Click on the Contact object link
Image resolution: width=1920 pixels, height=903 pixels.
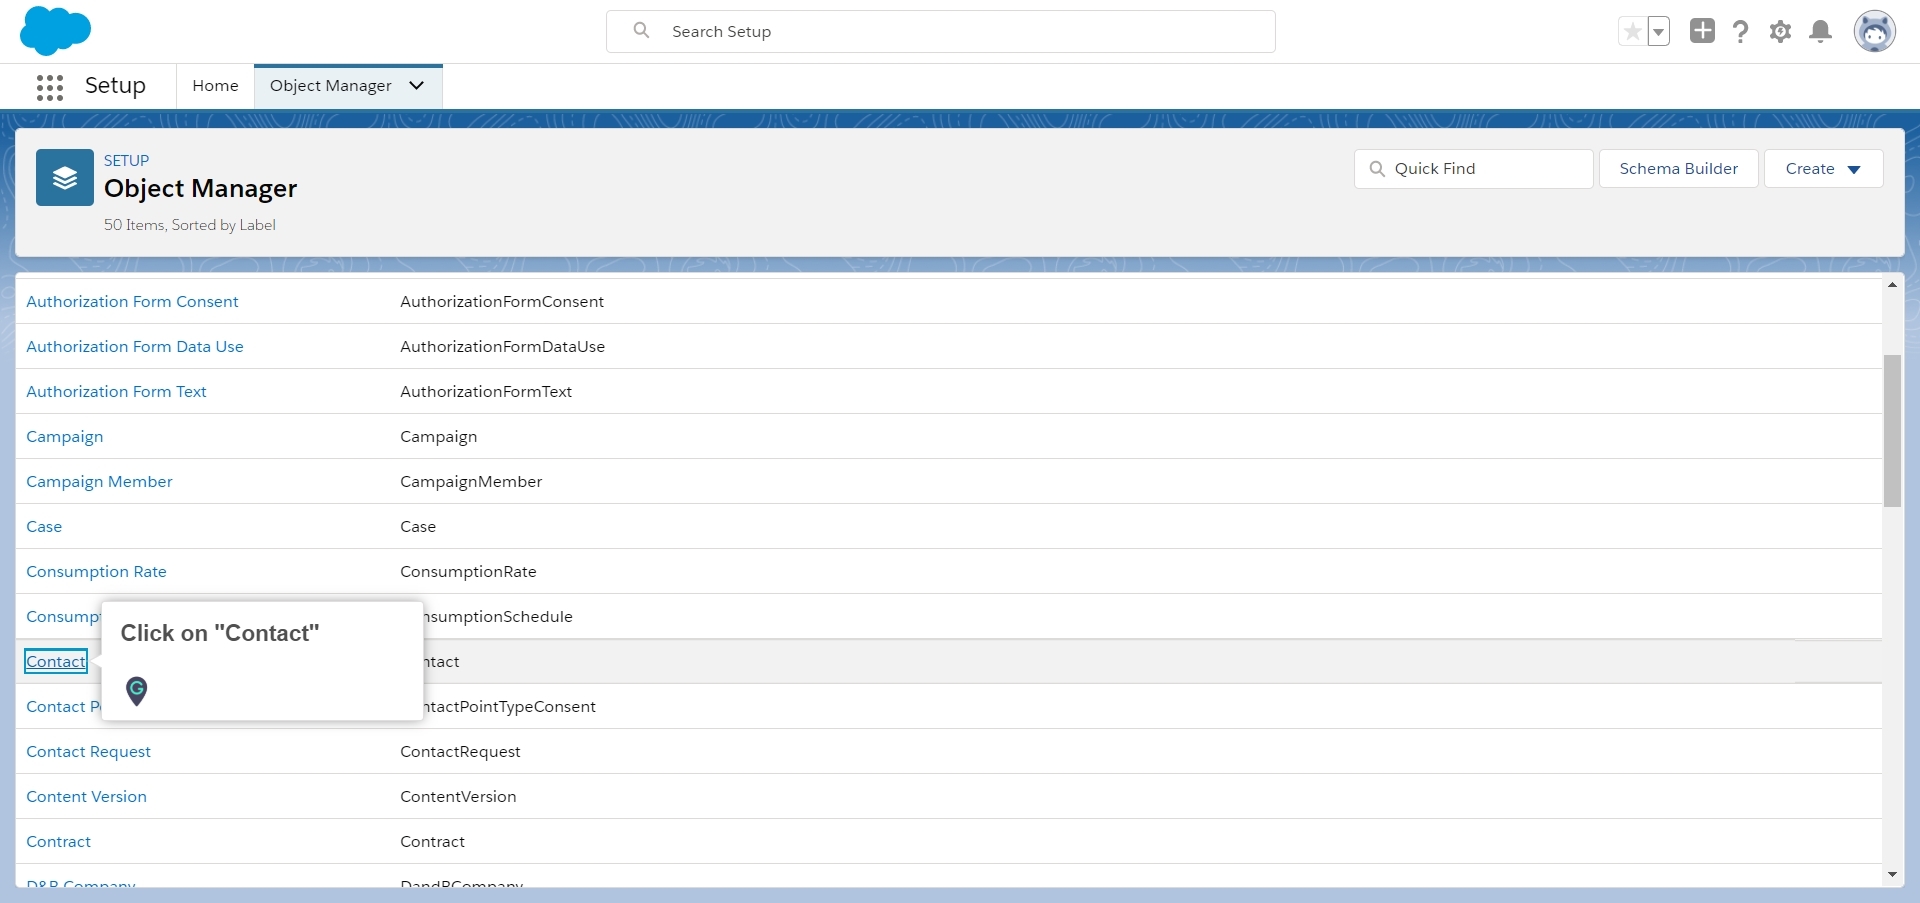pyautogui.click(x=56, y=662)
